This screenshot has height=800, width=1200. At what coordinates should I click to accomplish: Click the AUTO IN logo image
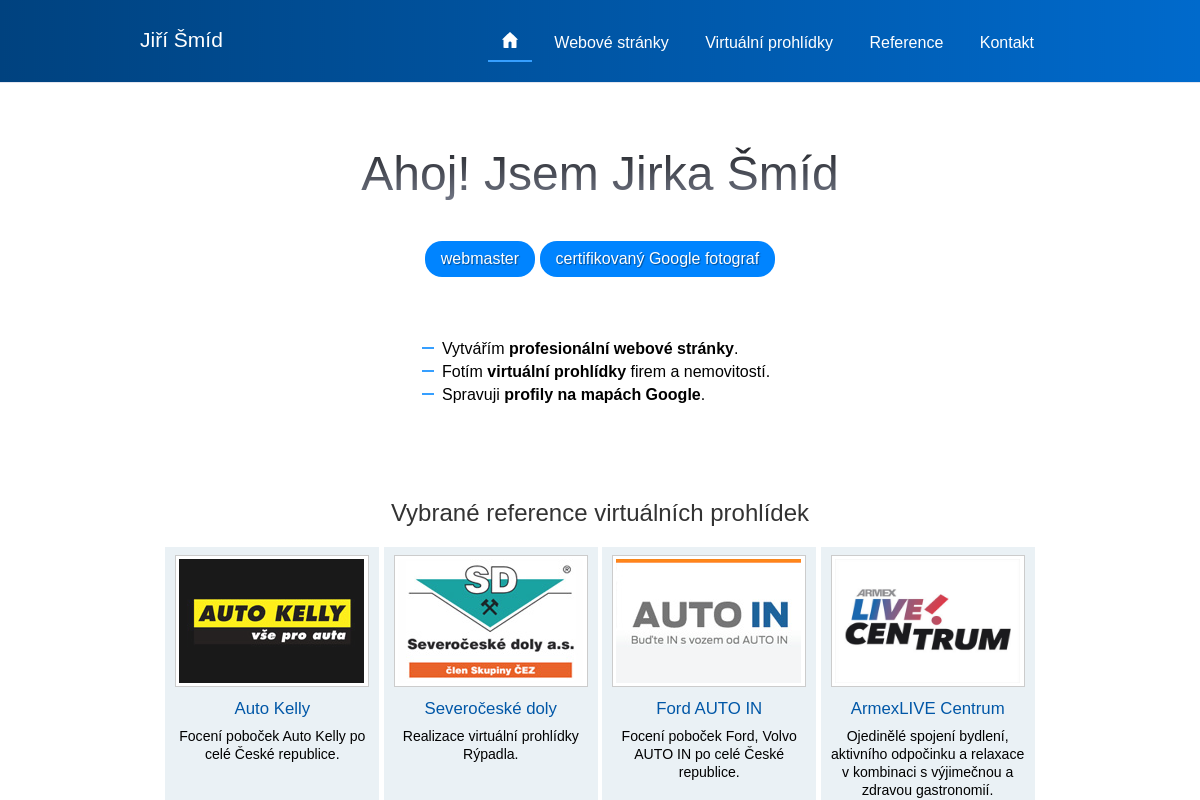(x=708, y=620)
